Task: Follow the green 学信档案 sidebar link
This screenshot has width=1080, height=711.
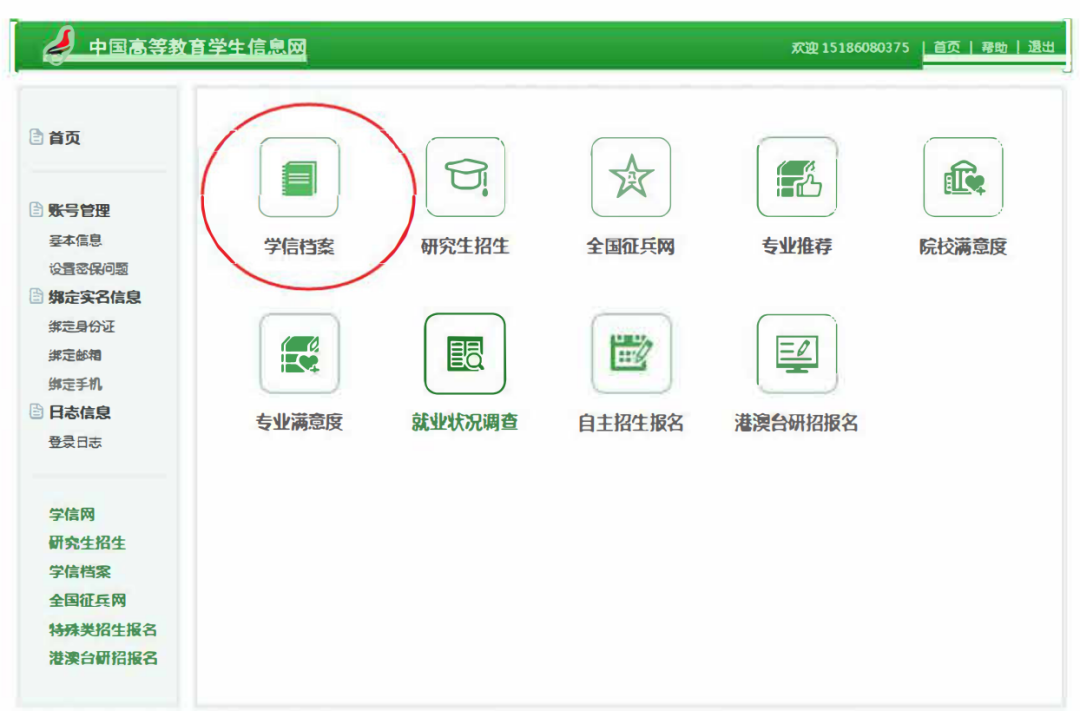Action: coord(79,571)
